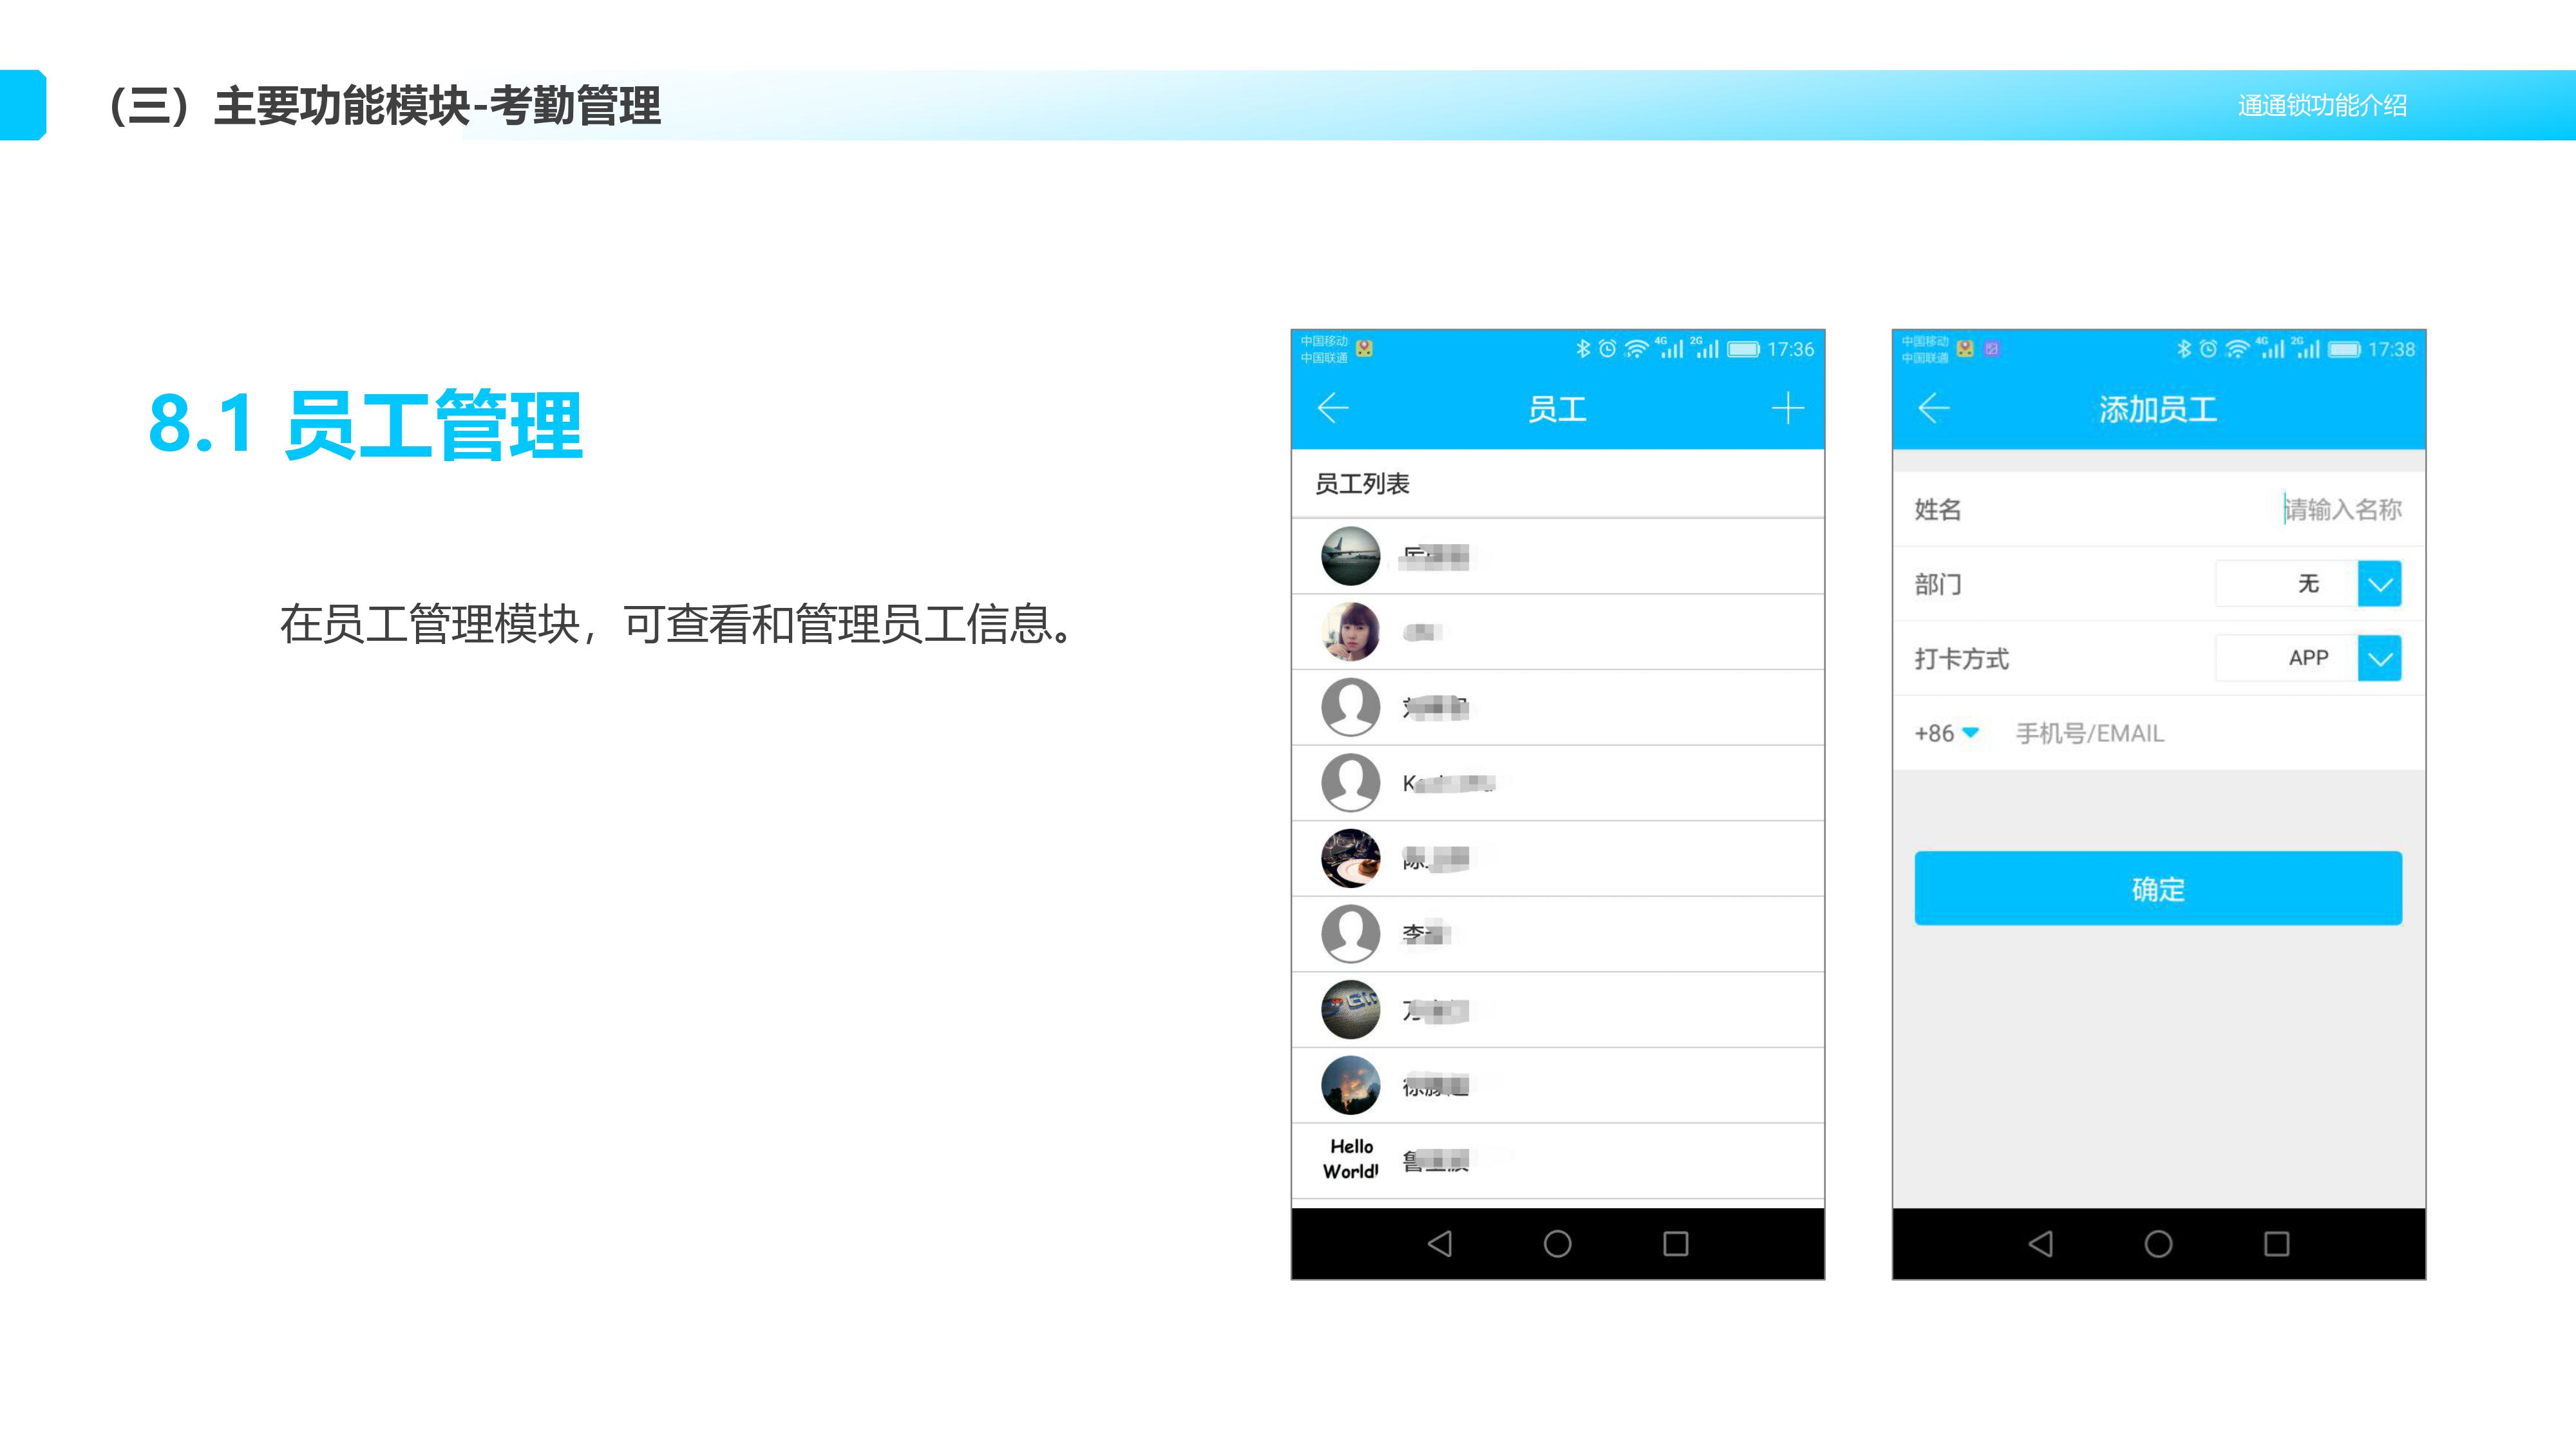The width and height of the screenshot is (2576, 1449).
Task: Tap Android back triangle on right phone
Action: (2040, 1243)
